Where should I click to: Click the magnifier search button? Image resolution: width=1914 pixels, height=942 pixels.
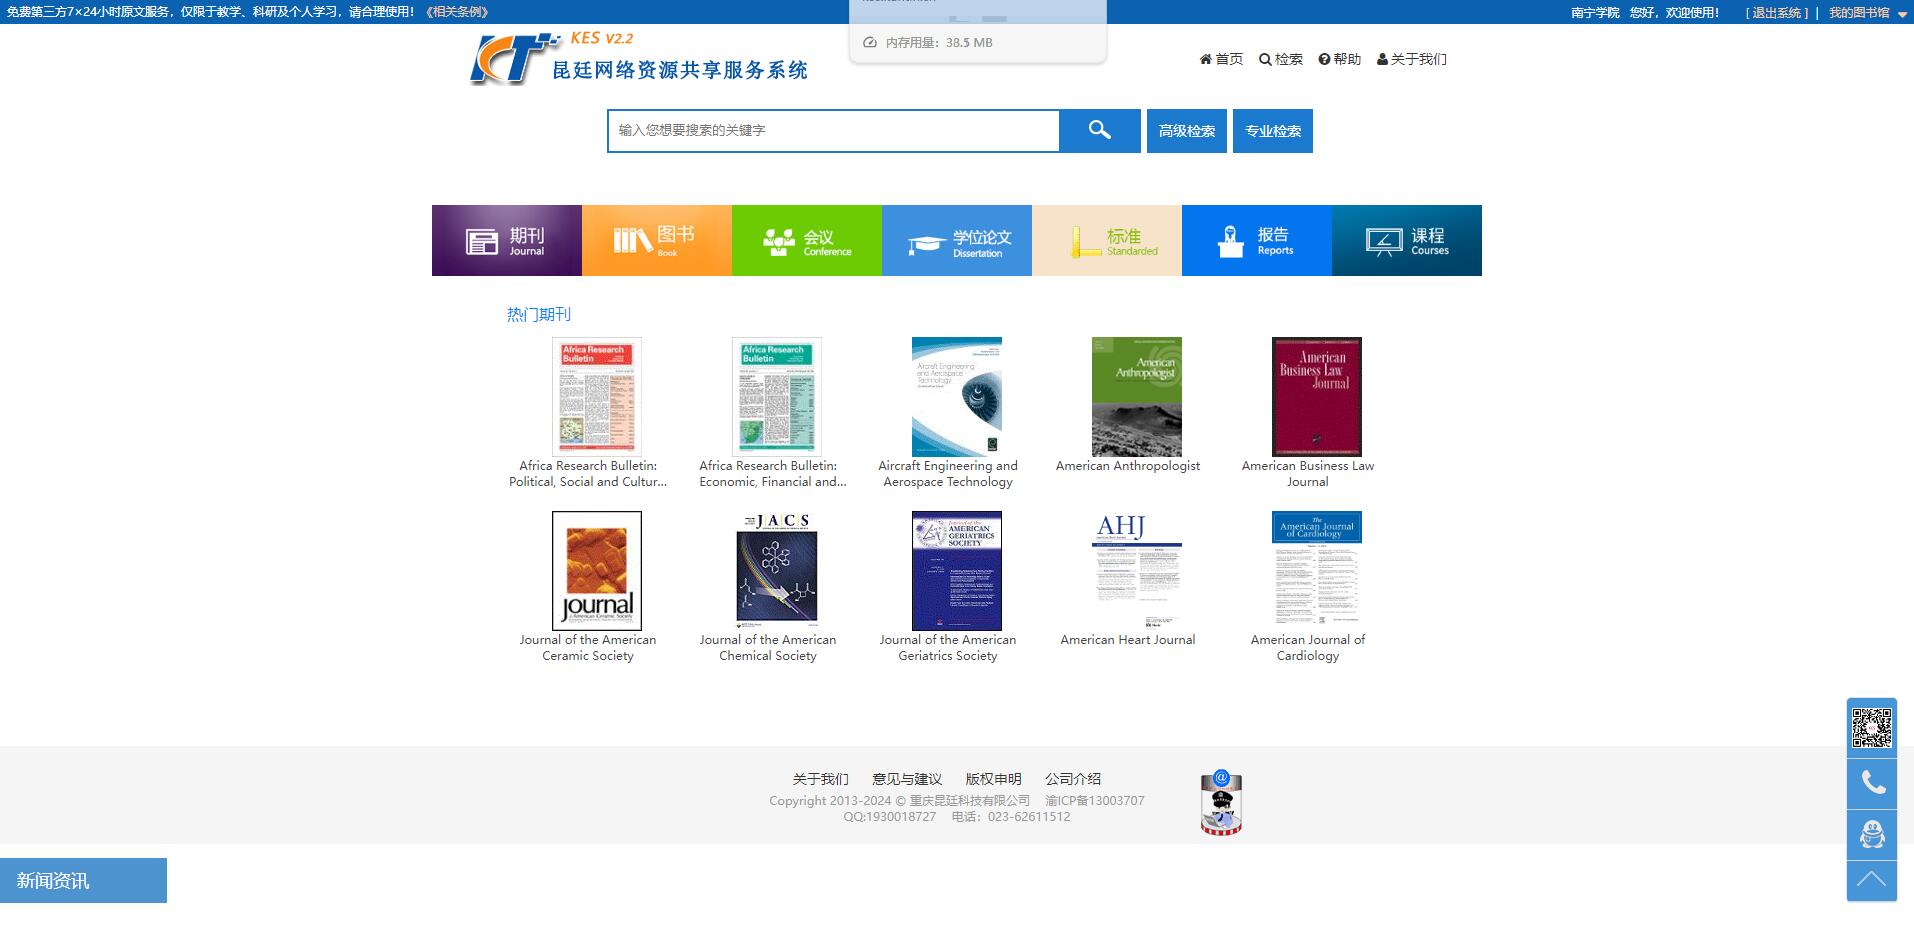tap(1099, 131)
